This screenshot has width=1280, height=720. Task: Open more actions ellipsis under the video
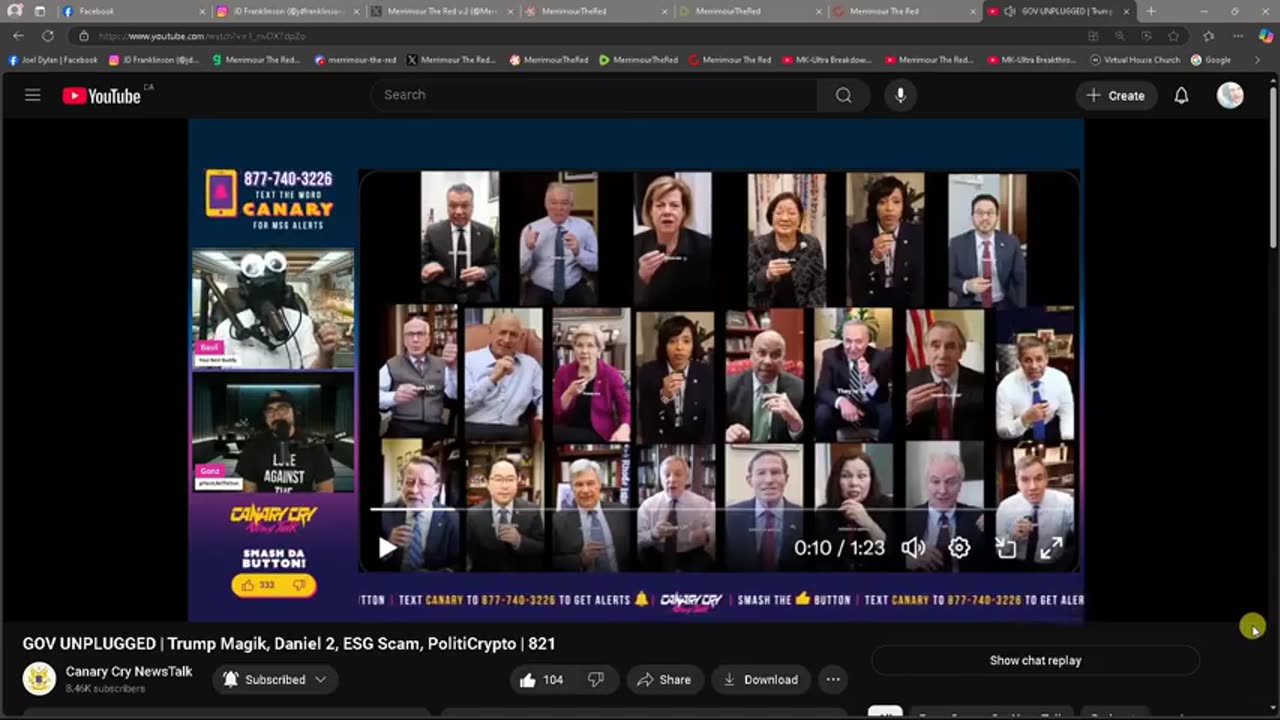[x=833, y=680]
